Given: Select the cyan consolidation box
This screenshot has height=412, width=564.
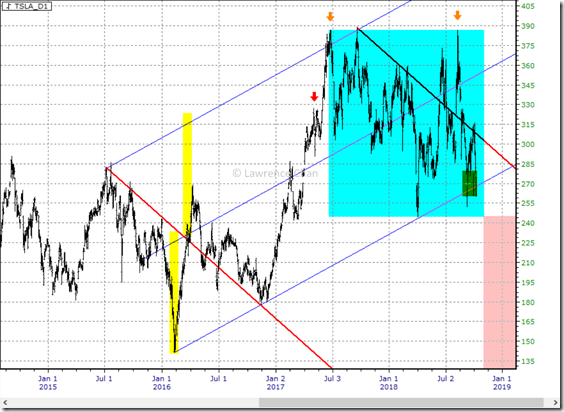Looking at the screenshot, I should point(406,123).
